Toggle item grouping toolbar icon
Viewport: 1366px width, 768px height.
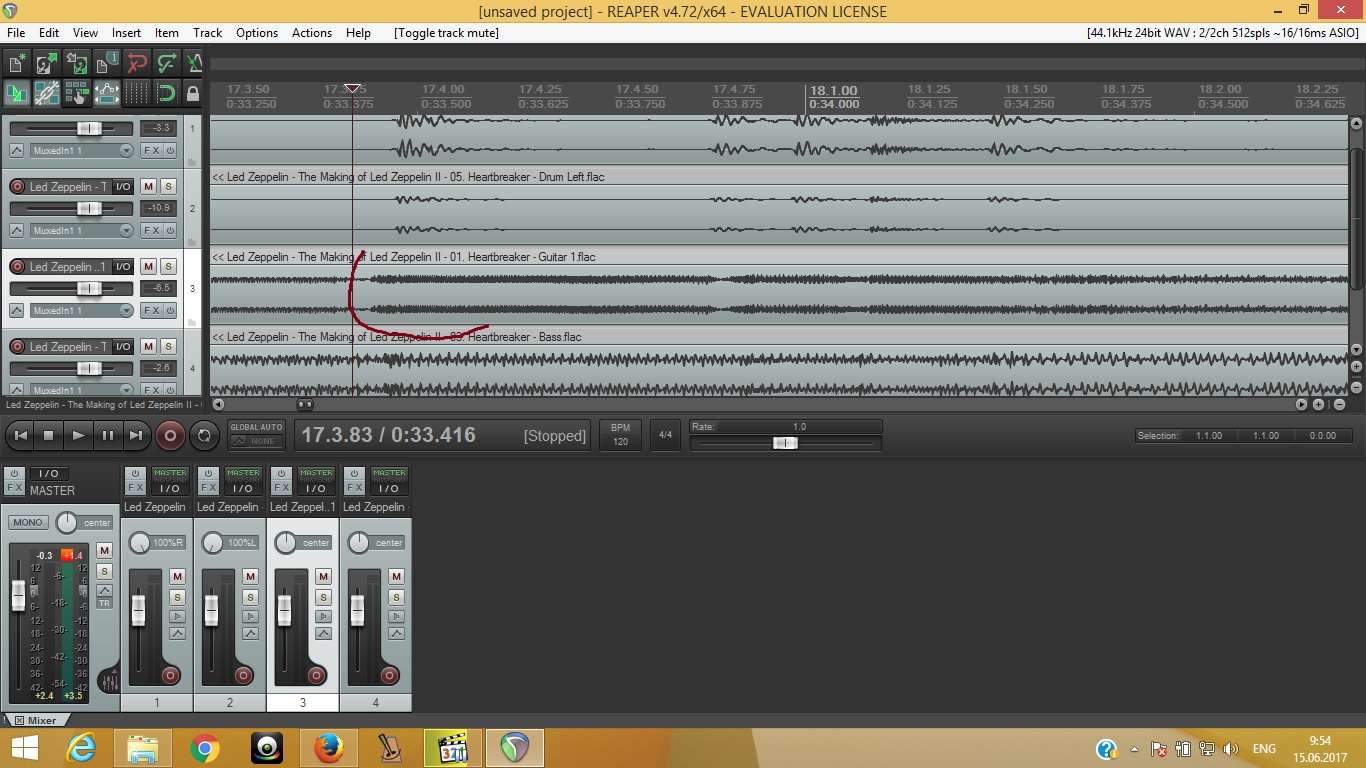[46, 93]
